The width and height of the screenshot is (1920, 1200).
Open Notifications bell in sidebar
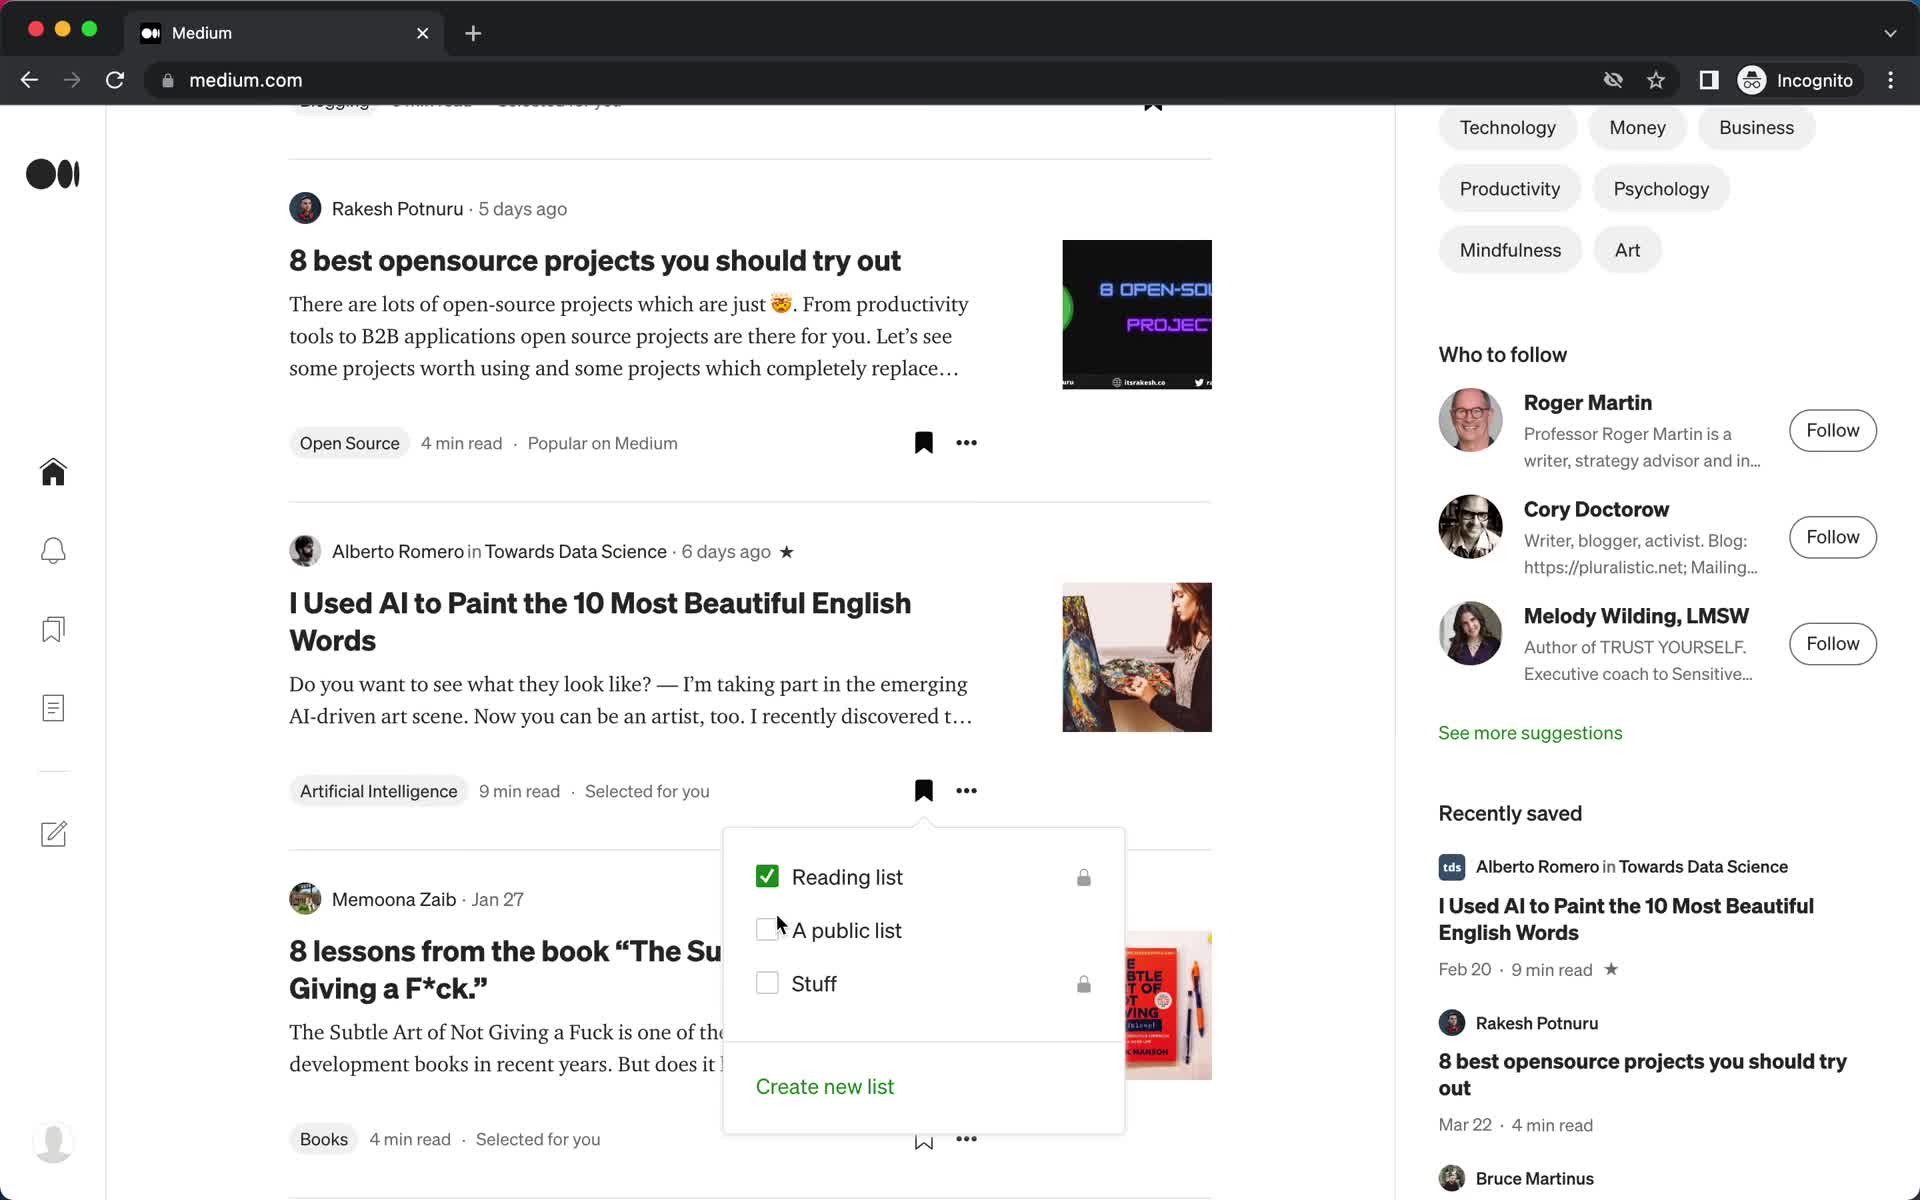point(53,550)
